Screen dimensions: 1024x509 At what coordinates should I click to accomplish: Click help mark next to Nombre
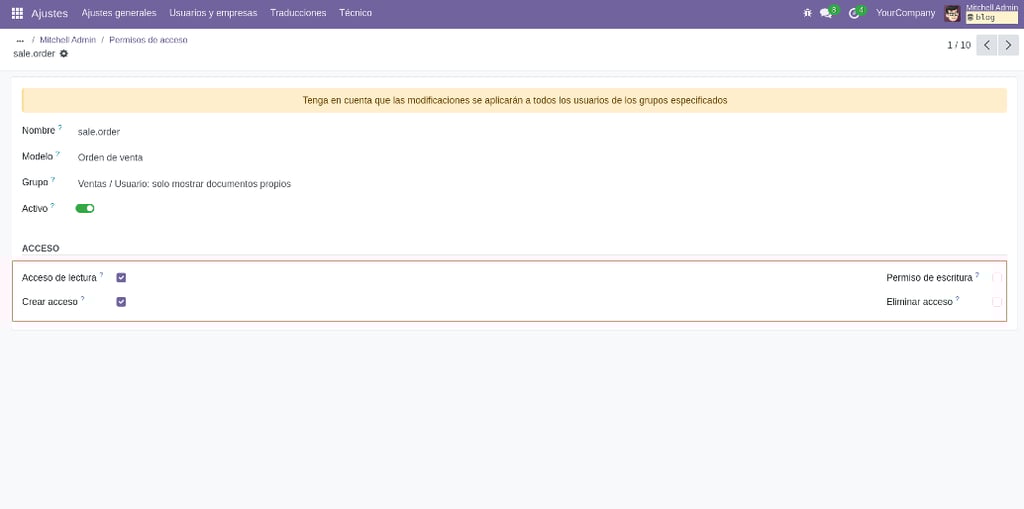point(60,127)
